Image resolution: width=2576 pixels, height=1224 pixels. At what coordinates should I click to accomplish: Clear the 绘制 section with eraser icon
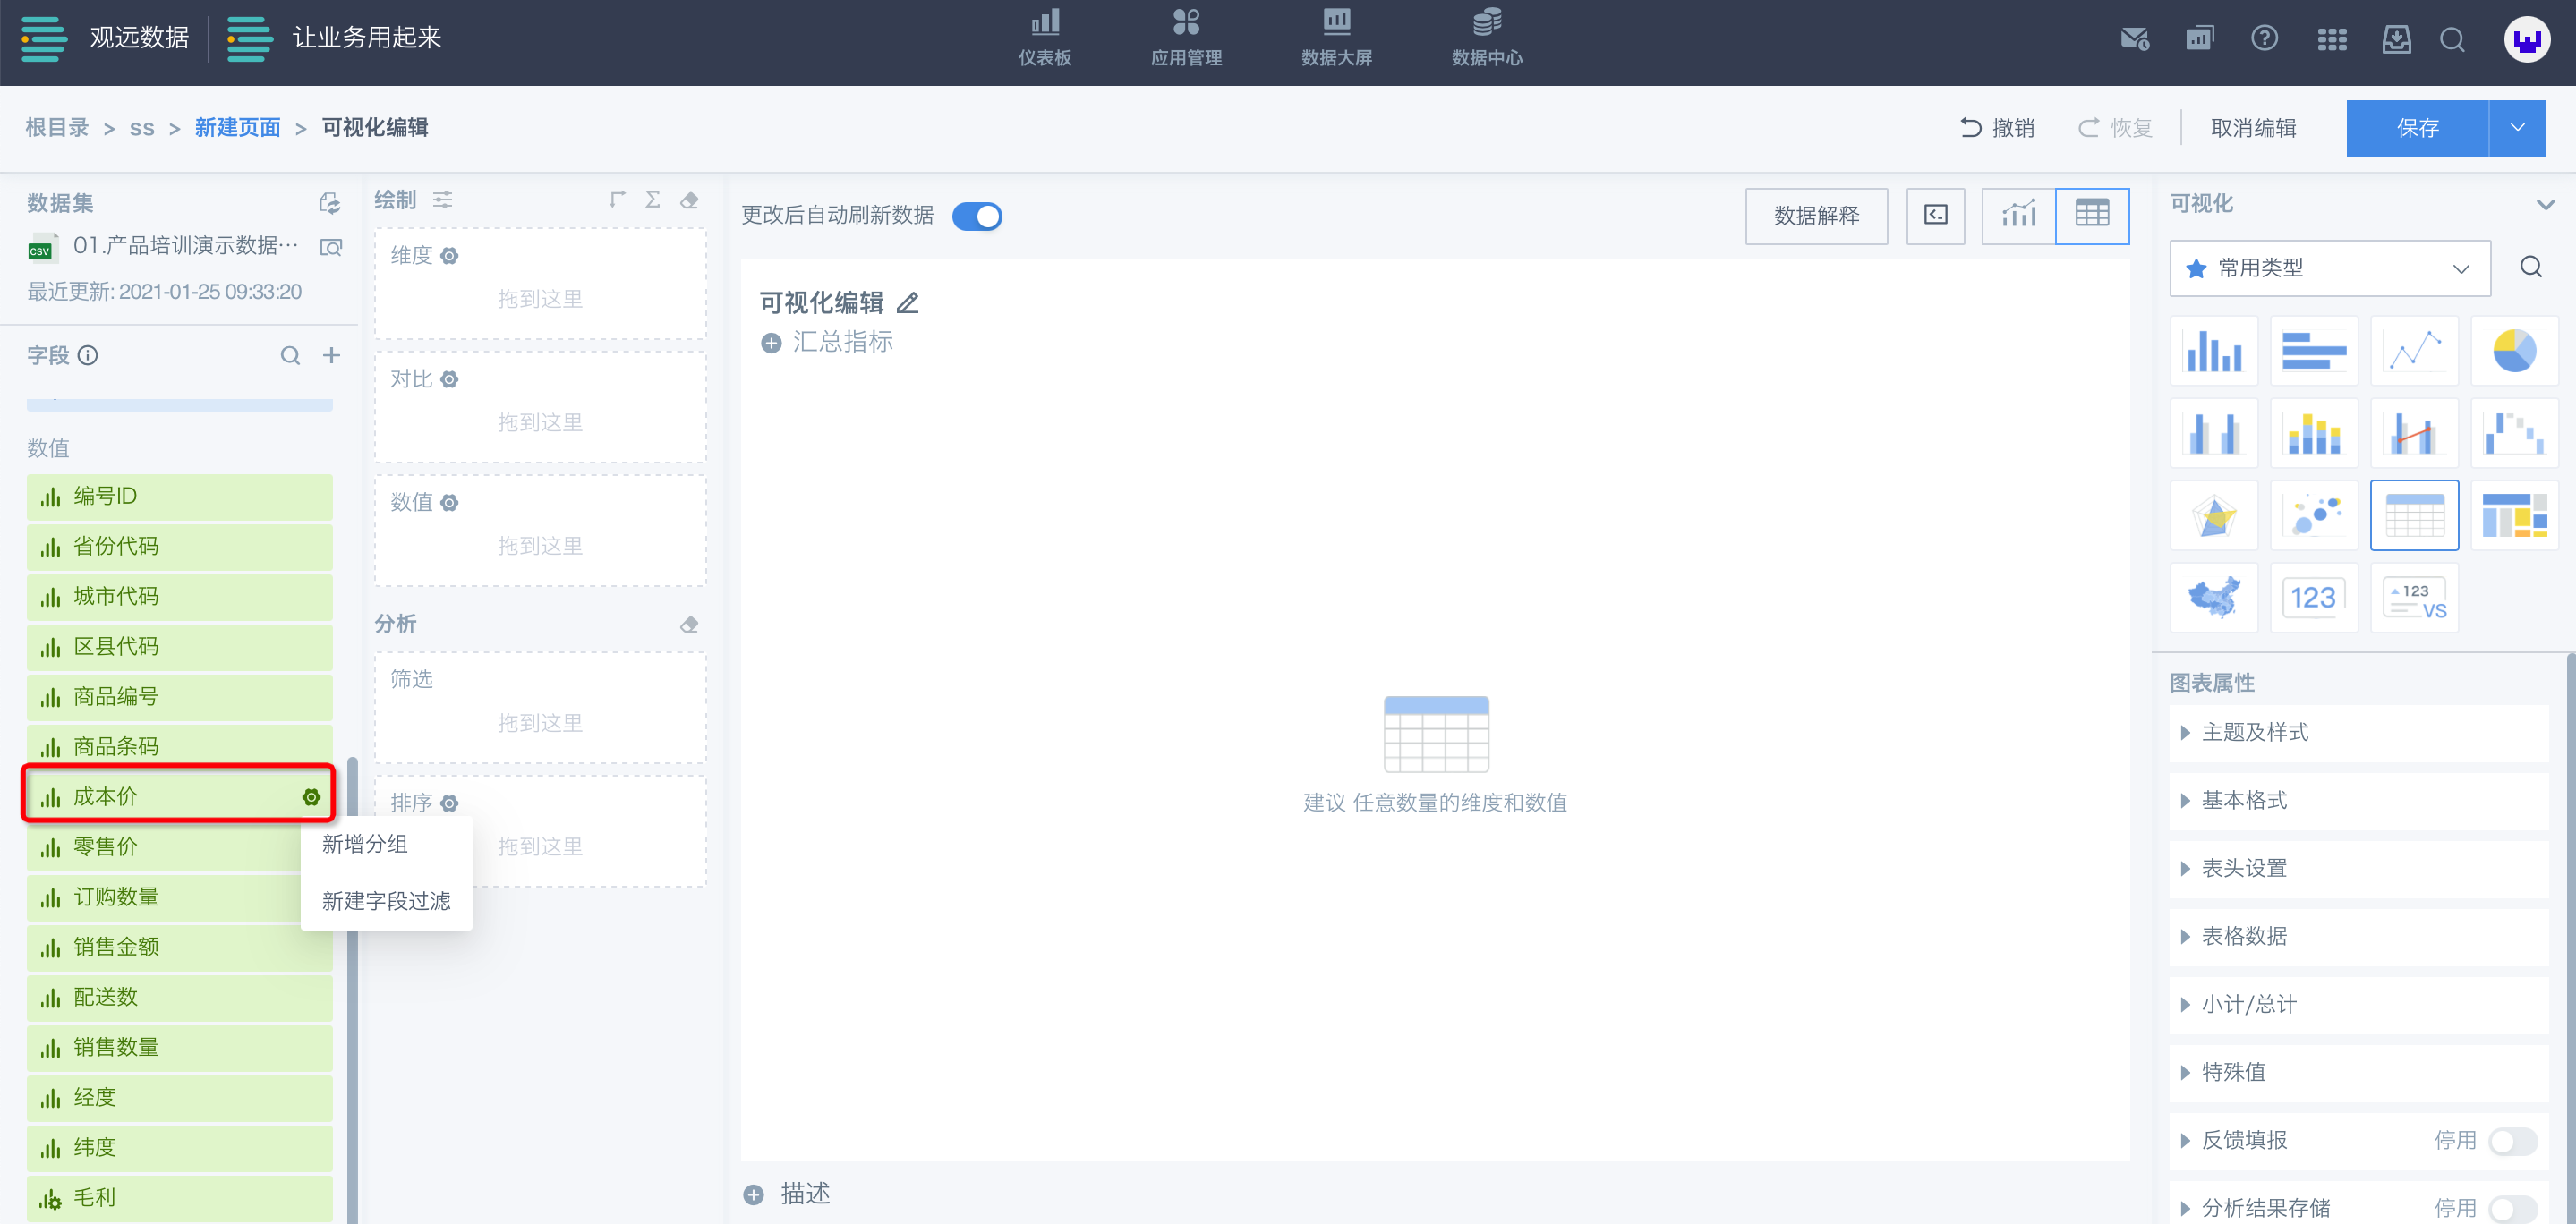pyautogui.click(x=689, y=200)
